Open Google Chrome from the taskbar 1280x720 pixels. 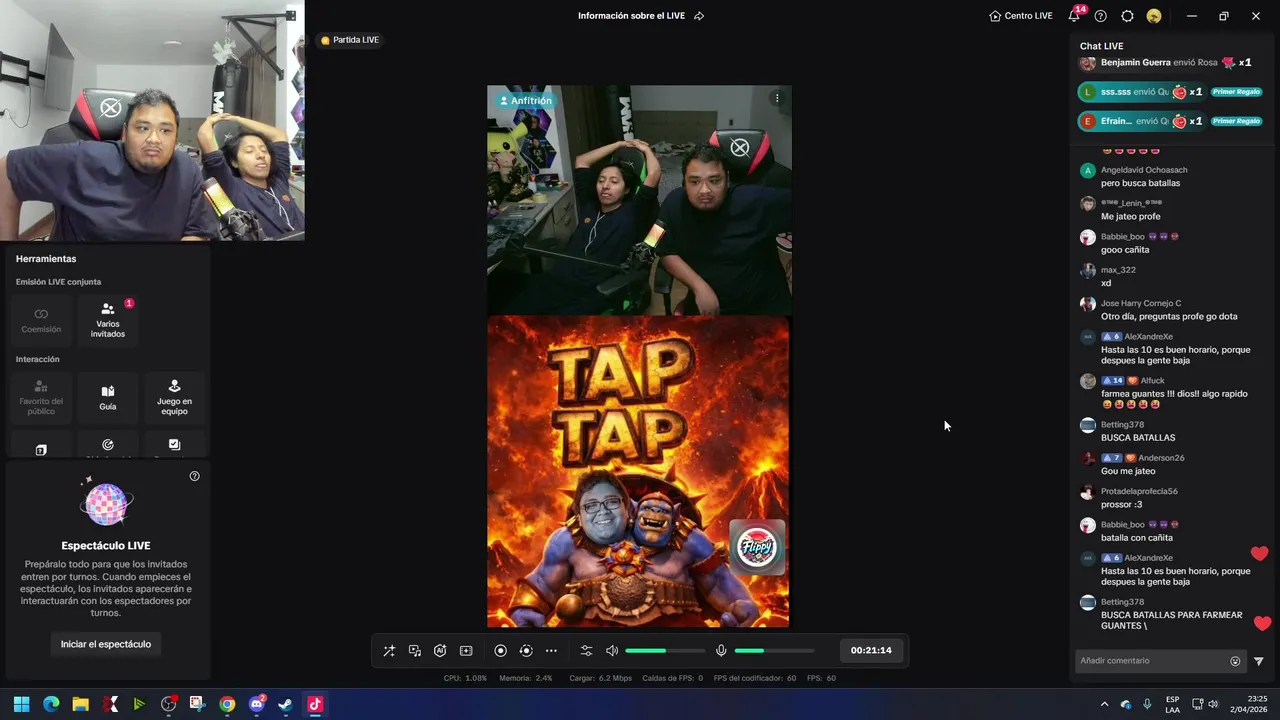(x=227, y=704)
